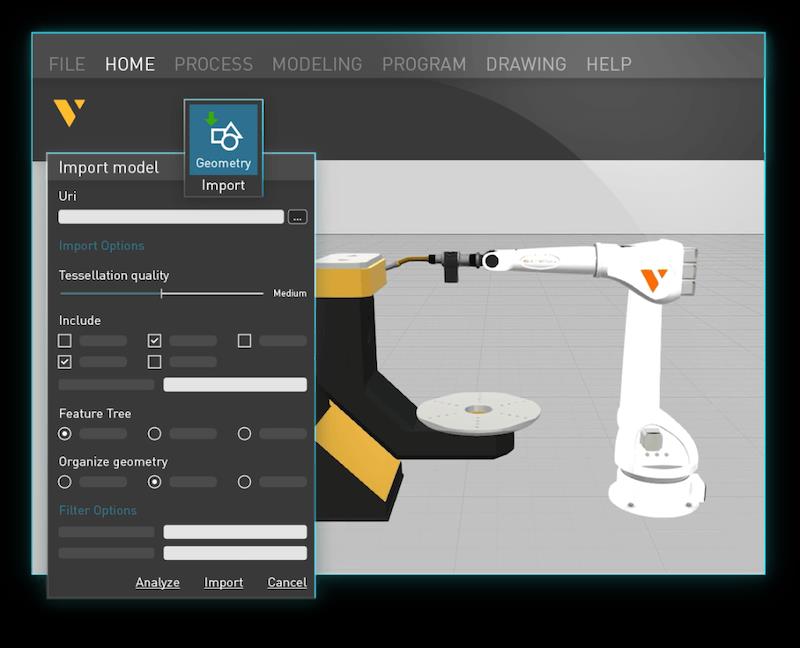Viewport: 800px width, 648px height.
Task: Open the MODELING tab
Action: 317,64
